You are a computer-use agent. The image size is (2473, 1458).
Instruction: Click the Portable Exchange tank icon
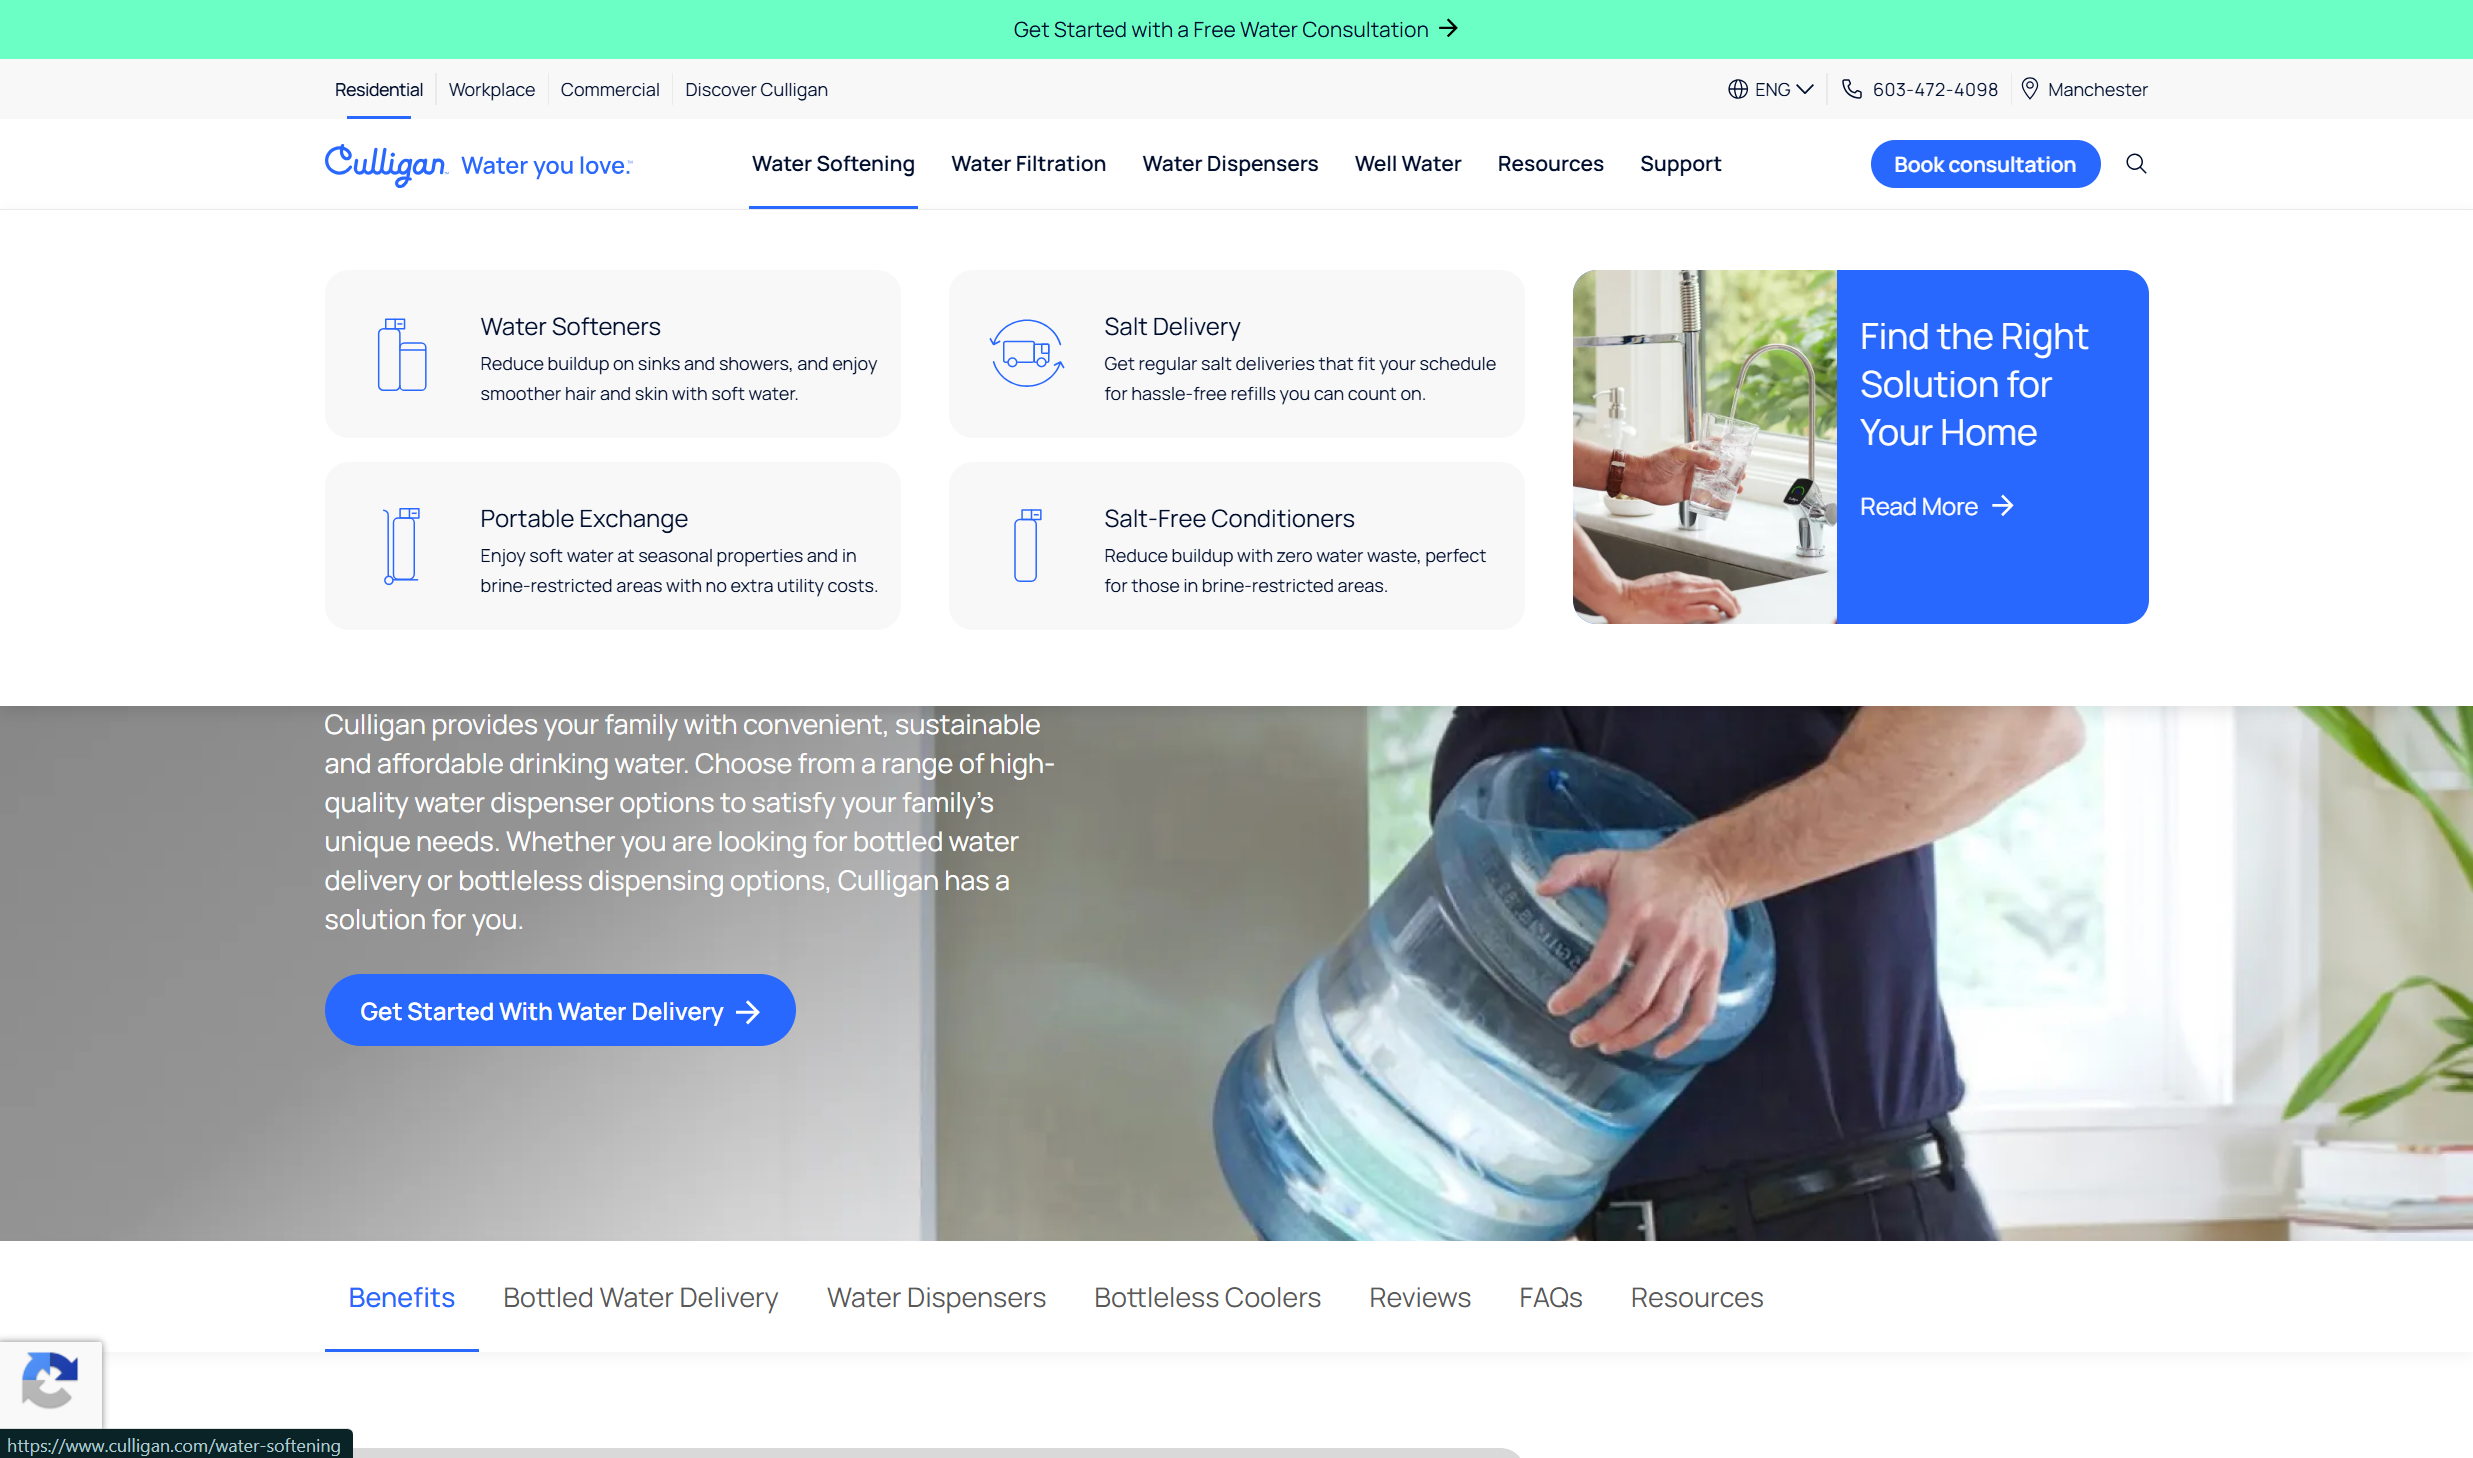(x=402, y=546)
